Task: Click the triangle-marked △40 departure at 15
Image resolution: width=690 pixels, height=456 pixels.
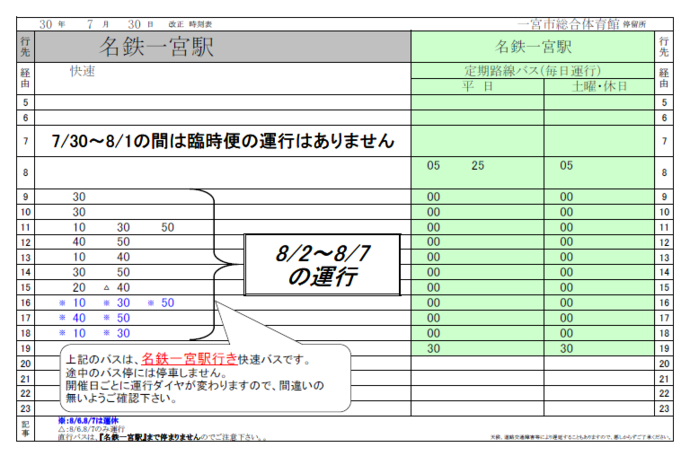Action: (117, 288)
